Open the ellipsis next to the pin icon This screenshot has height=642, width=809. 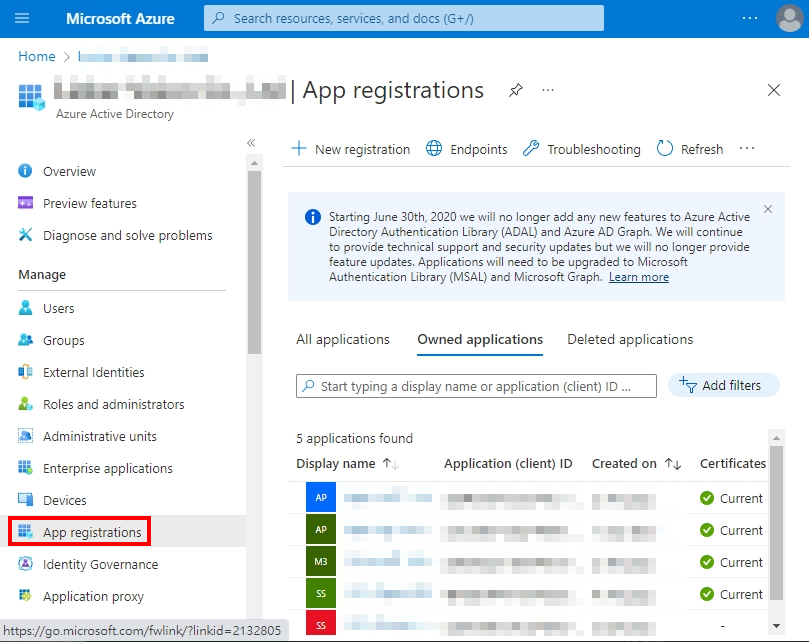pyautogui.click(x=548, y=90)
